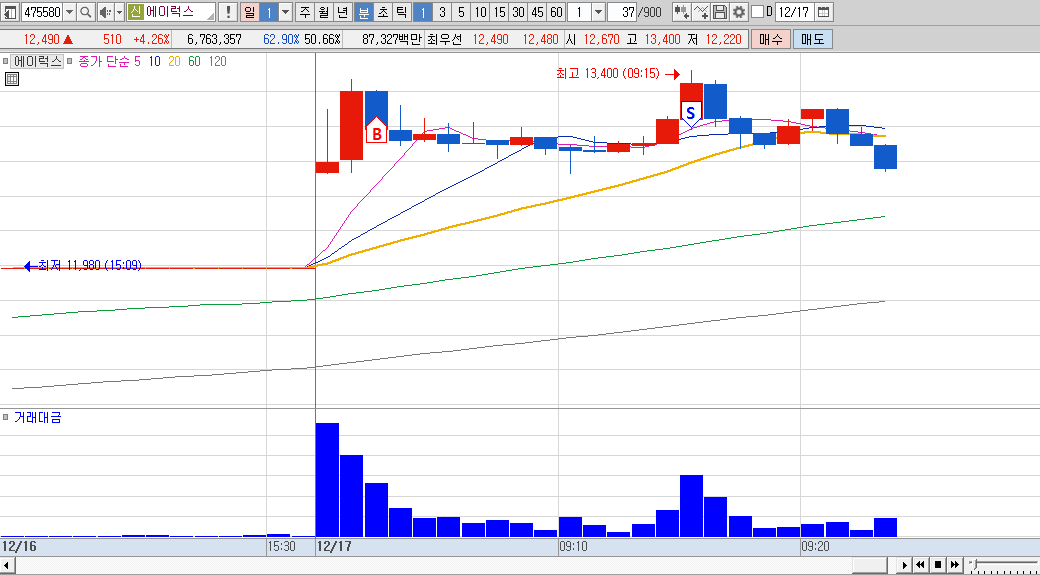This screenshot has width=1040, height=576.
Task: Click the data table grid icon
Action: 12,80
